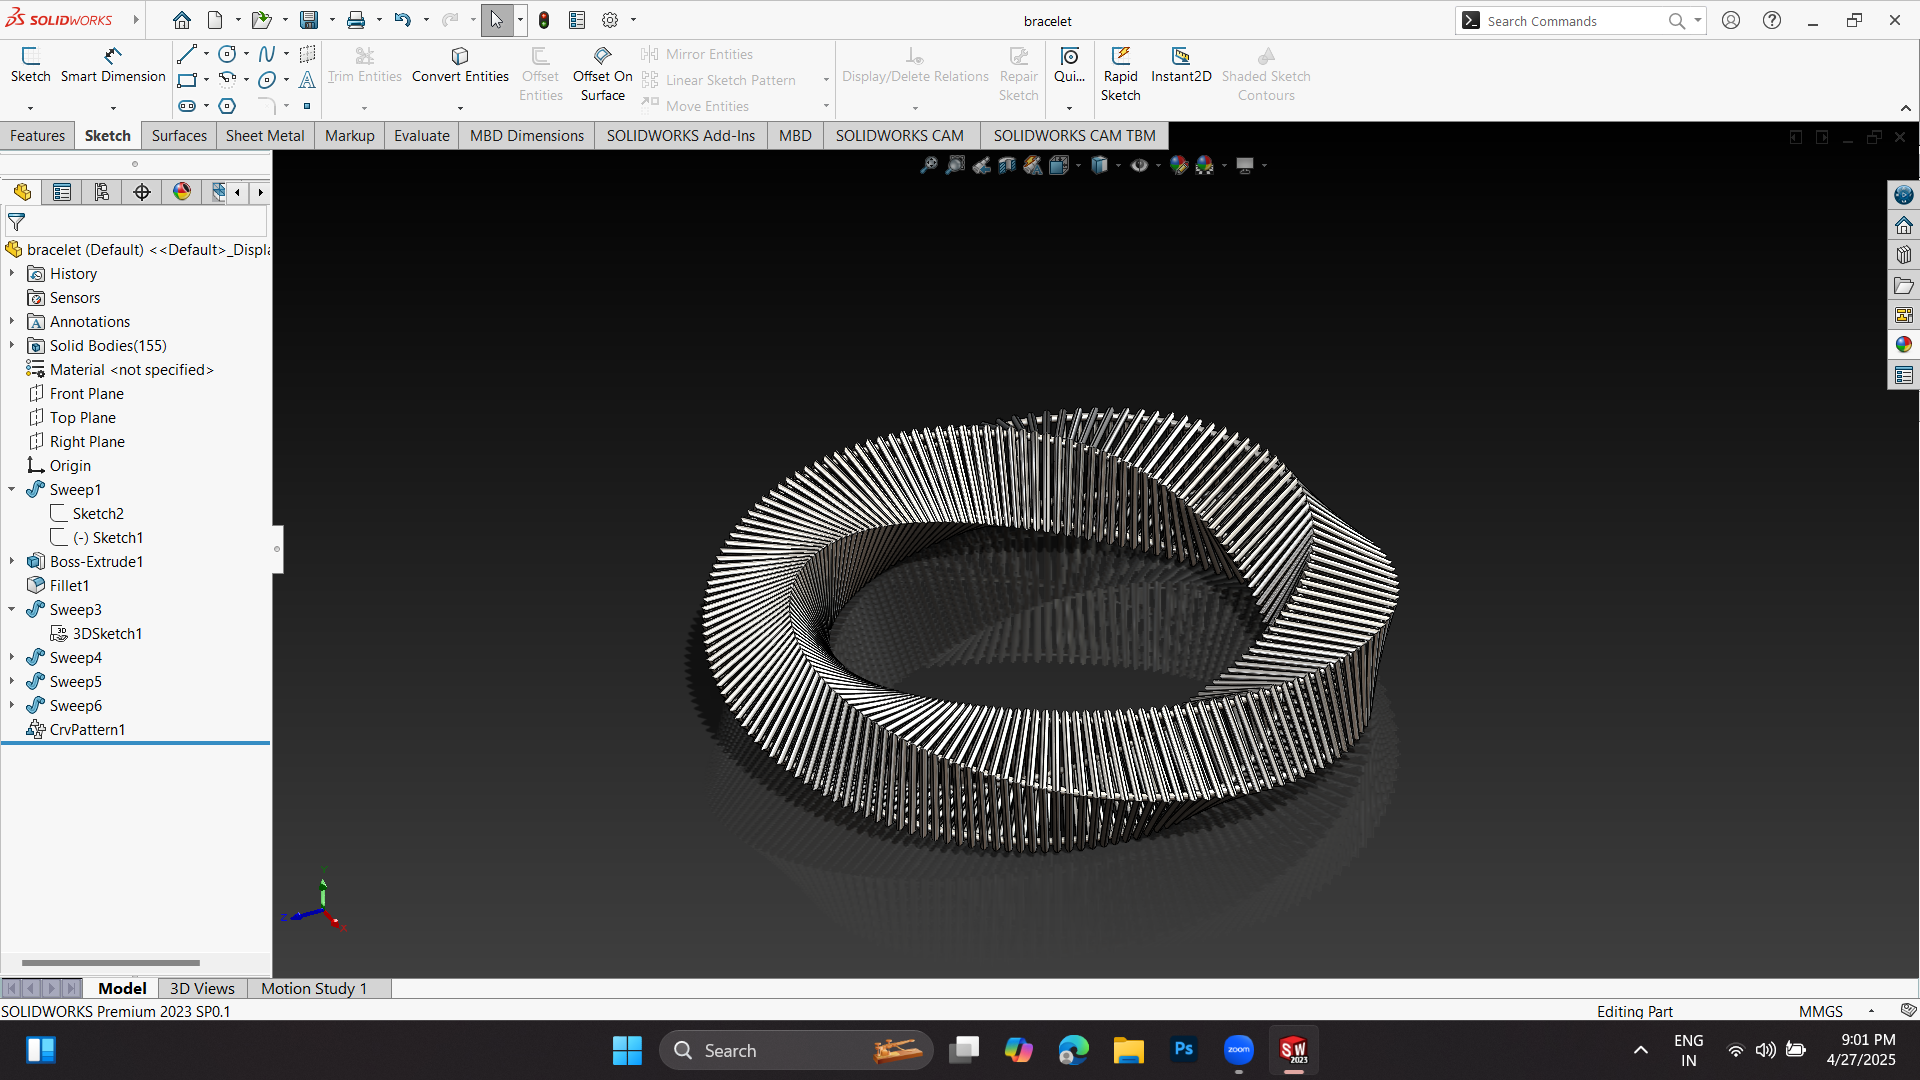Viewport: 1920px width, 1080px height.
Task: Switch to the Surfaces tab
Action: pyautogui.click(x=179, y=136)
